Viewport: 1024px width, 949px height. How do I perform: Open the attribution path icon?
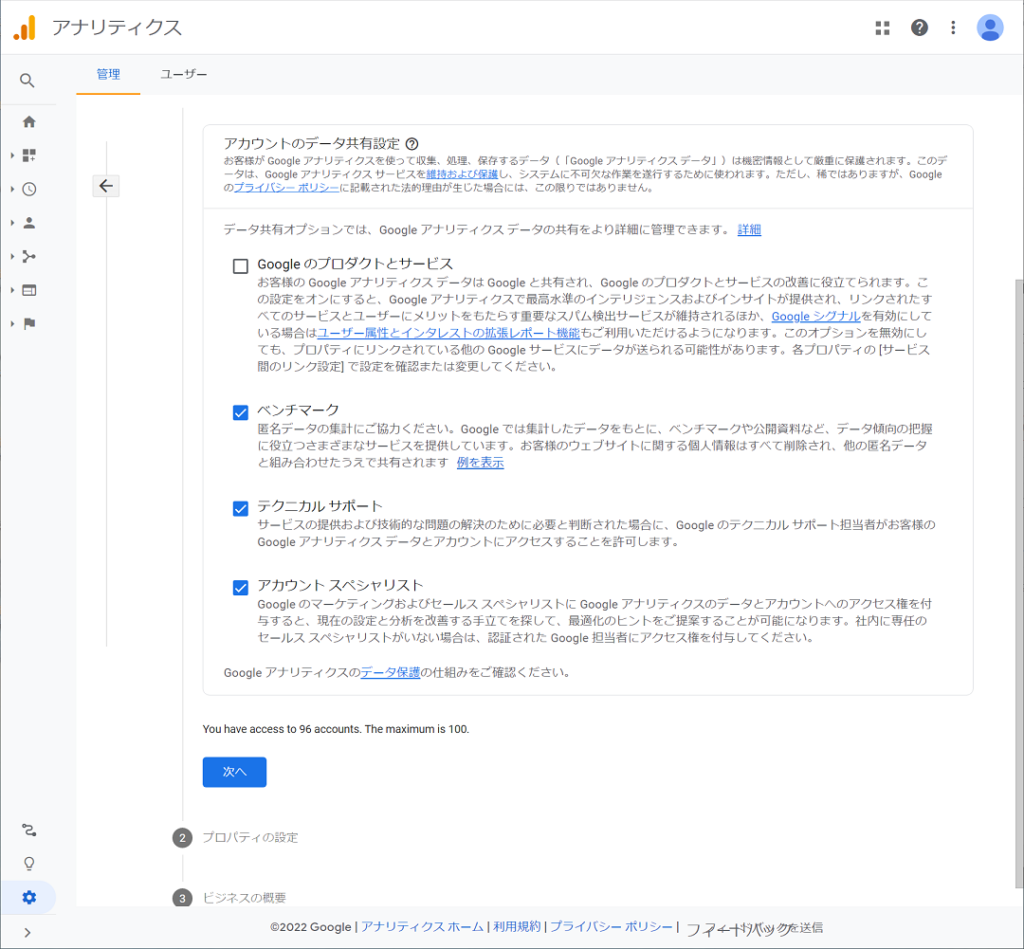tap(29, 829)
